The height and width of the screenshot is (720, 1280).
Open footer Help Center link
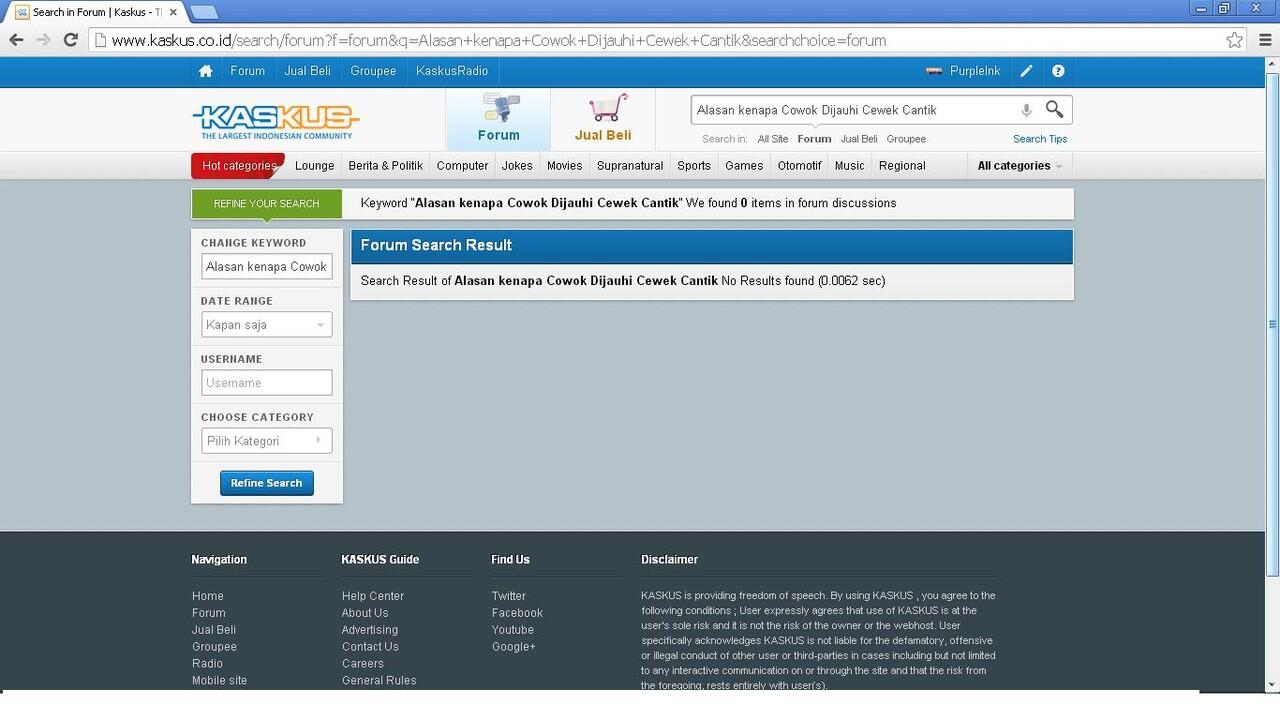(373, 596)
